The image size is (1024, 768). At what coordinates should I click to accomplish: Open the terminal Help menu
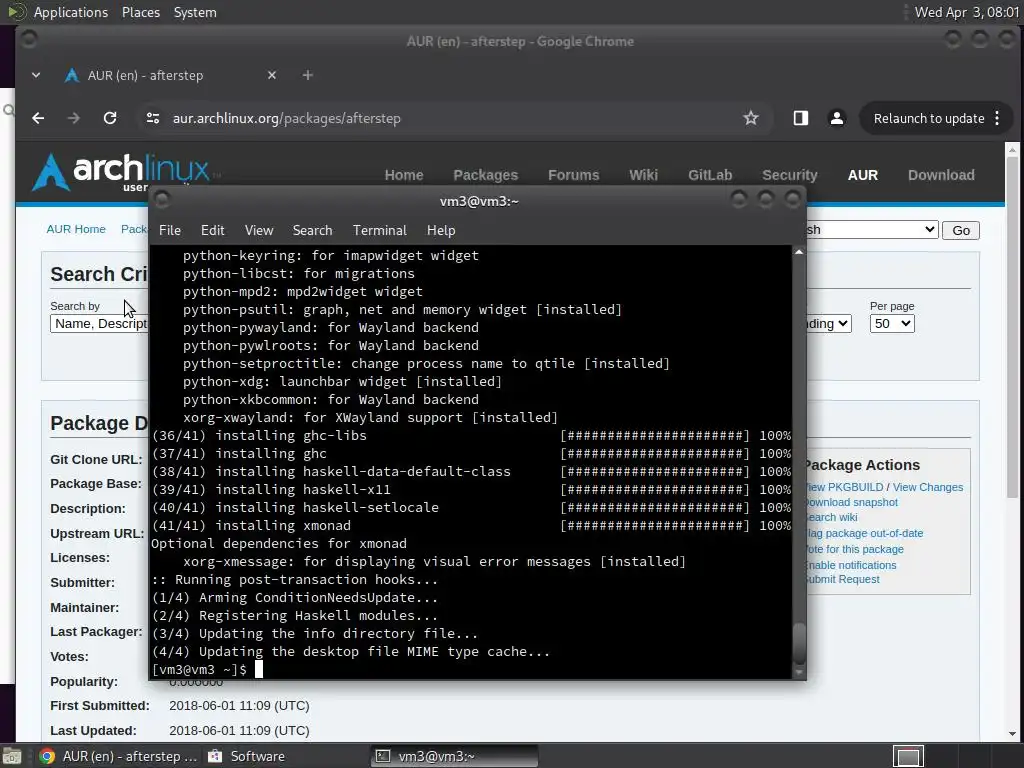coord(441,230)
